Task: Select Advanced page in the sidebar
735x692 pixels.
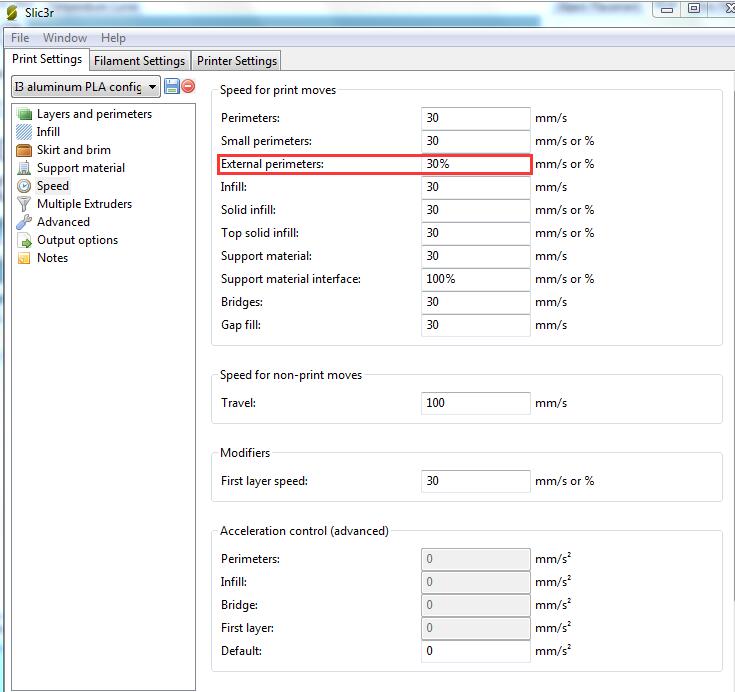Action: pos(63,222)
